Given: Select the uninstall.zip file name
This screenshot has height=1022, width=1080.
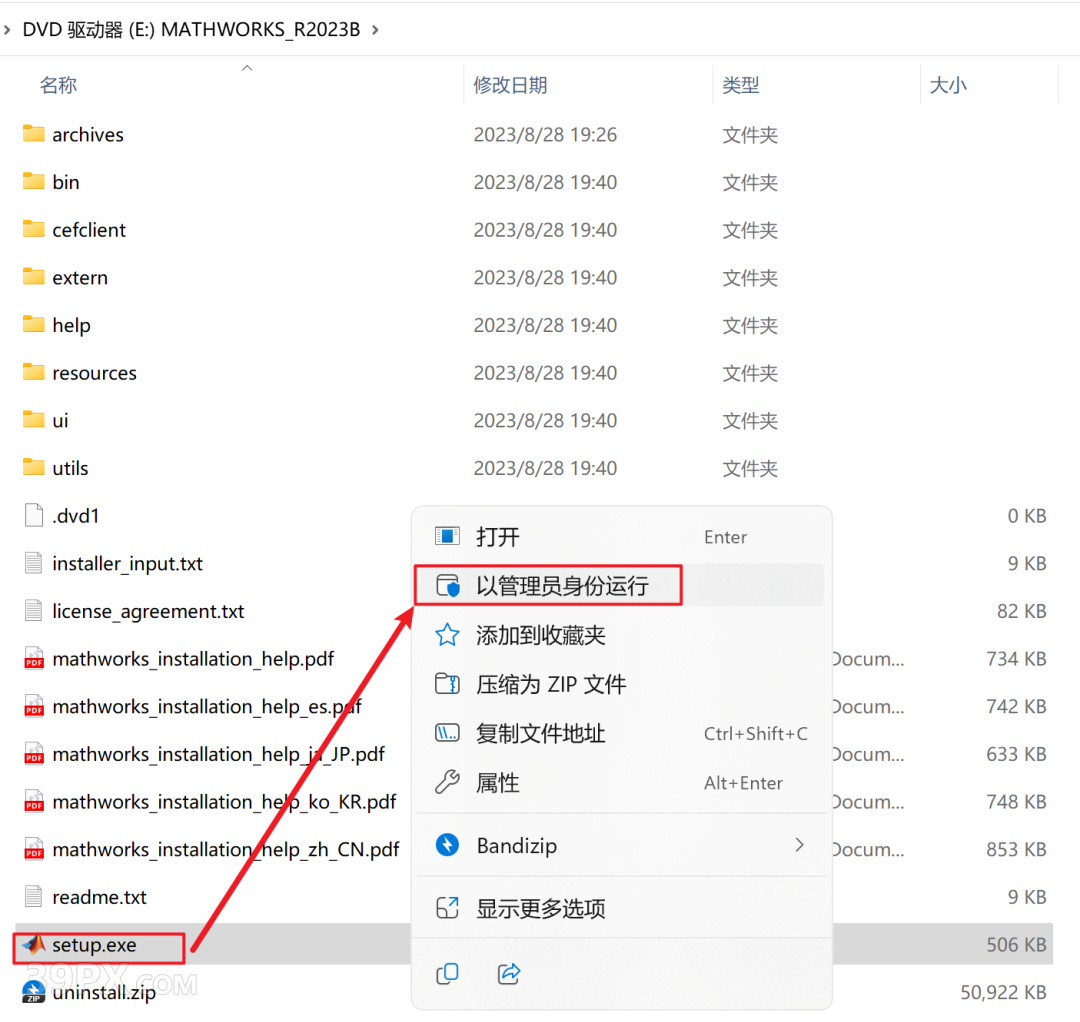Looking at the screenshot, I should tap(104, 992).
